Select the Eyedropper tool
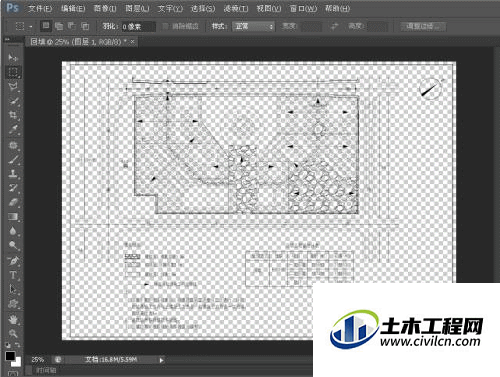 click(13, 129)
